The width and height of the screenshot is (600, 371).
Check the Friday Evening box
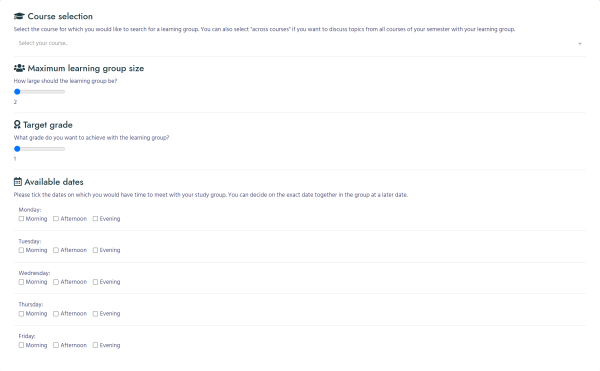pos(95,345)
